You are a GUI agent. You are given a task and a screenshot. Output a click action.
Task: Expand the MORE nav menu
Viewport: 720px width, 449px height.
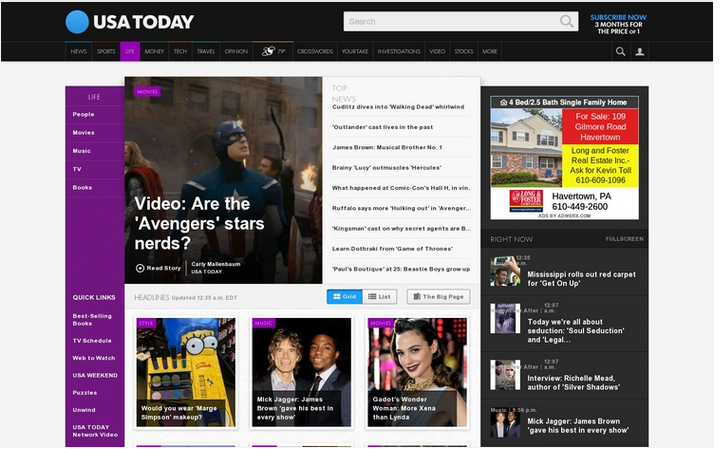(x=490, y=51)
